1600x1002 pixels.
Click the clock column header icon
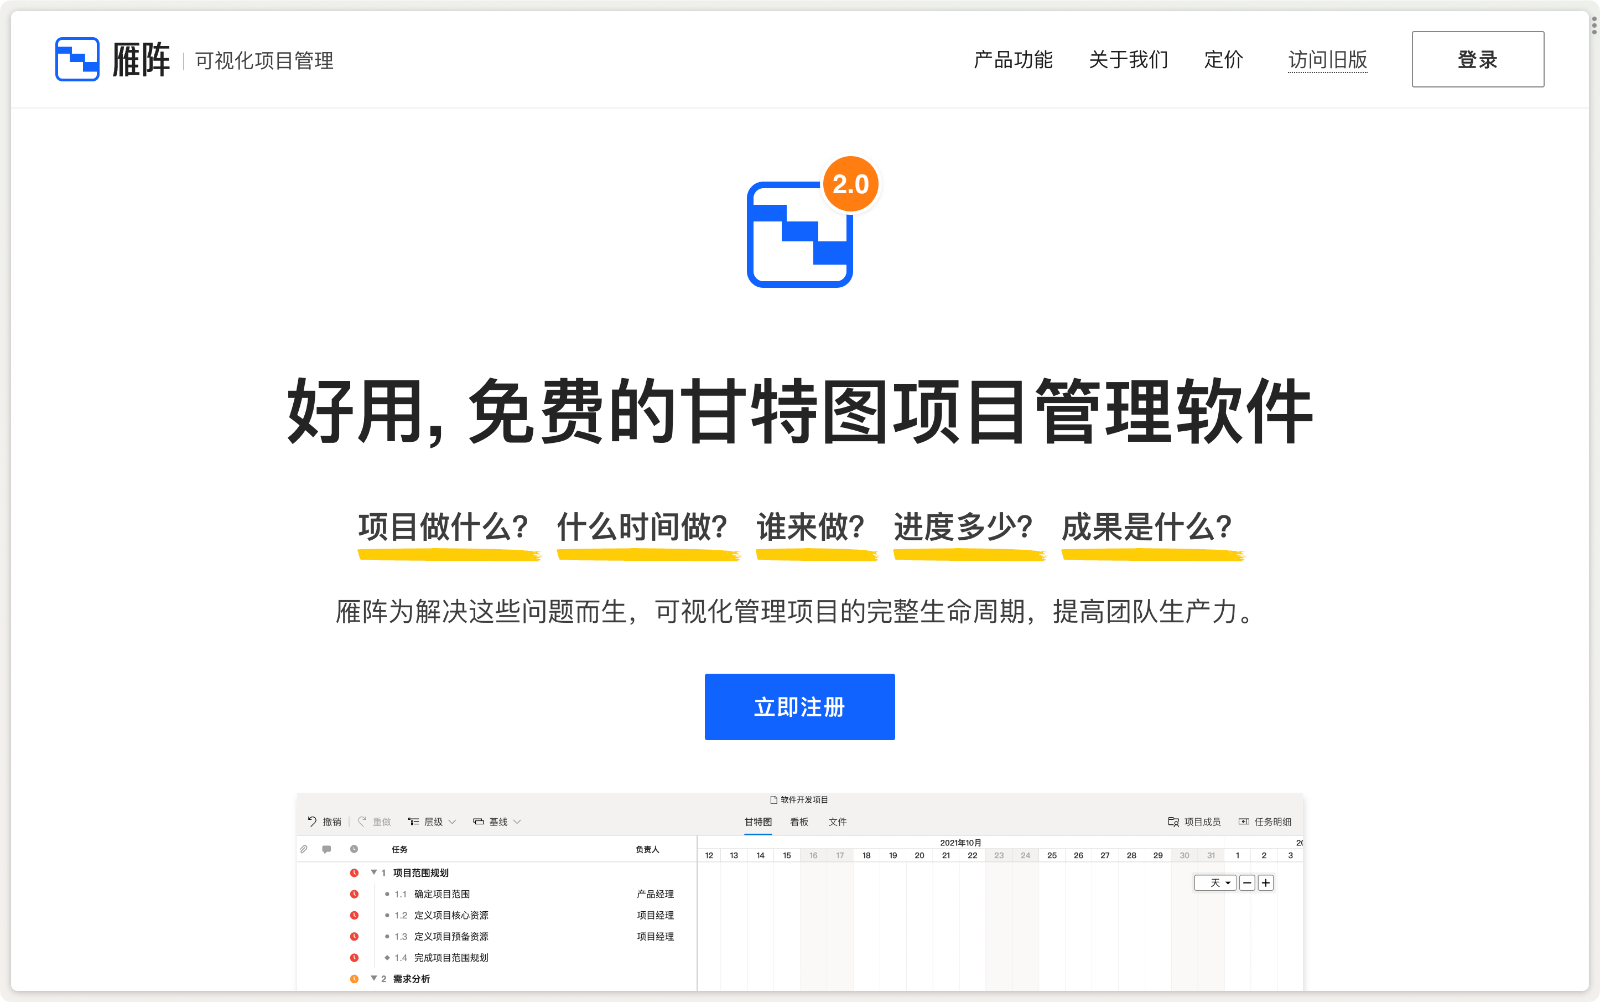(x=353, y=849)
